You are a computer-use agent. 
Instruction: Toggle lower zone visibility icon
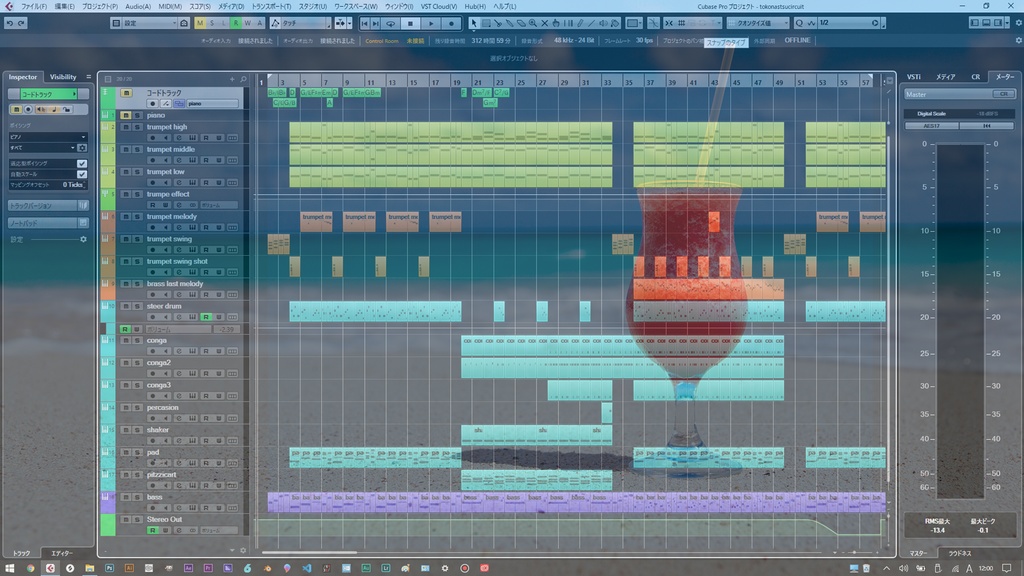(x=986, y=24)
